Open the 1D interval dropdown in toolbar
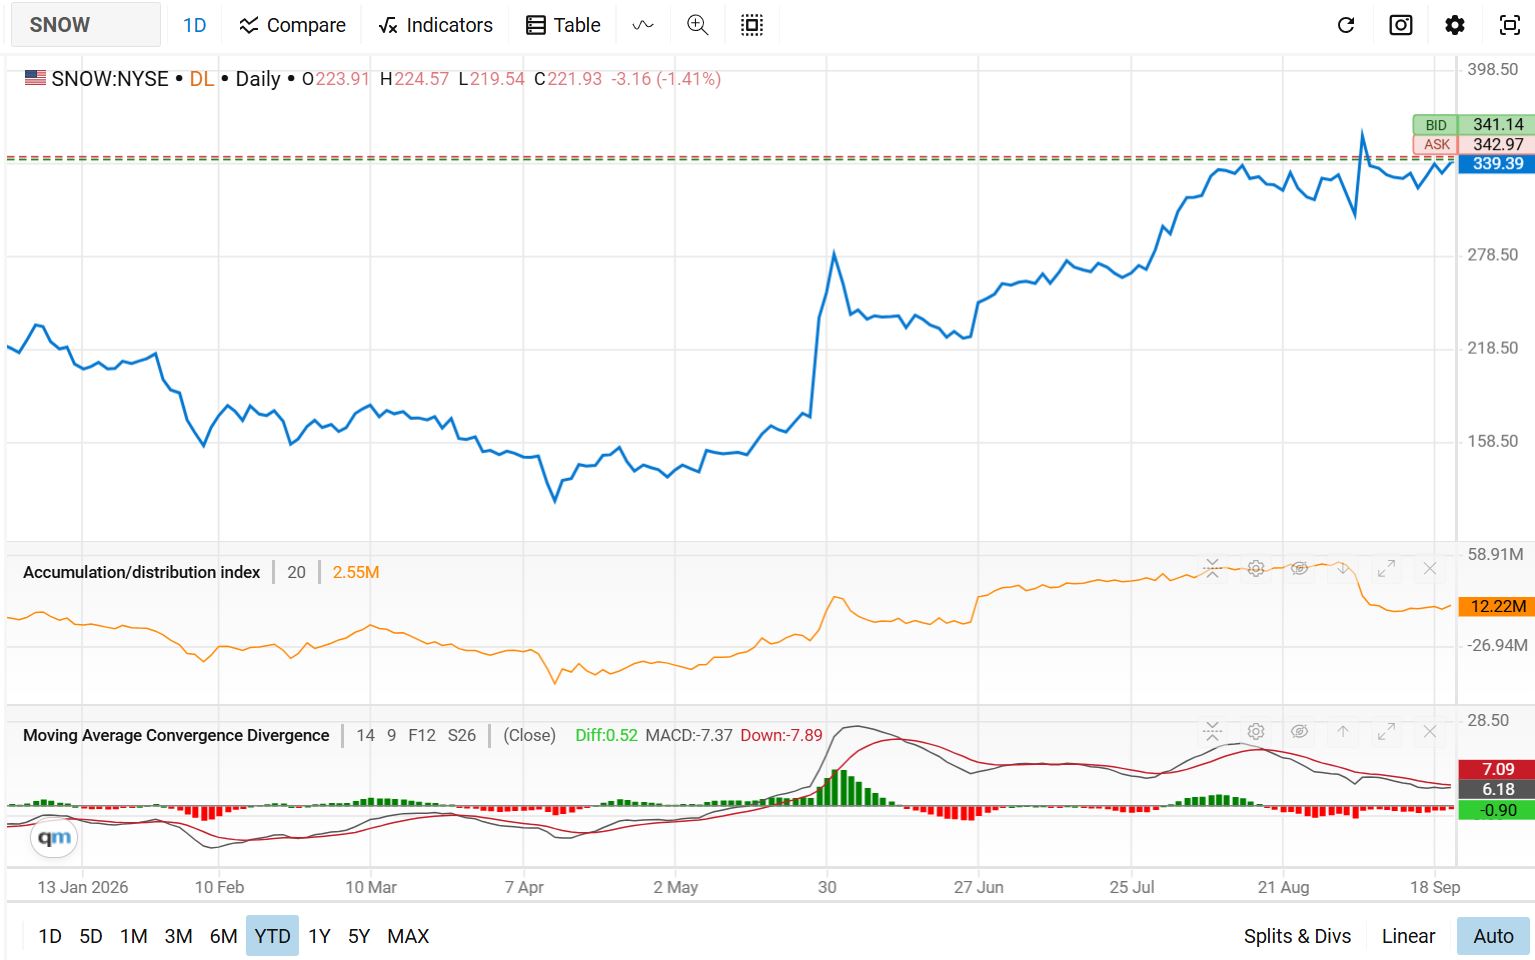 (x=195, y=25)
